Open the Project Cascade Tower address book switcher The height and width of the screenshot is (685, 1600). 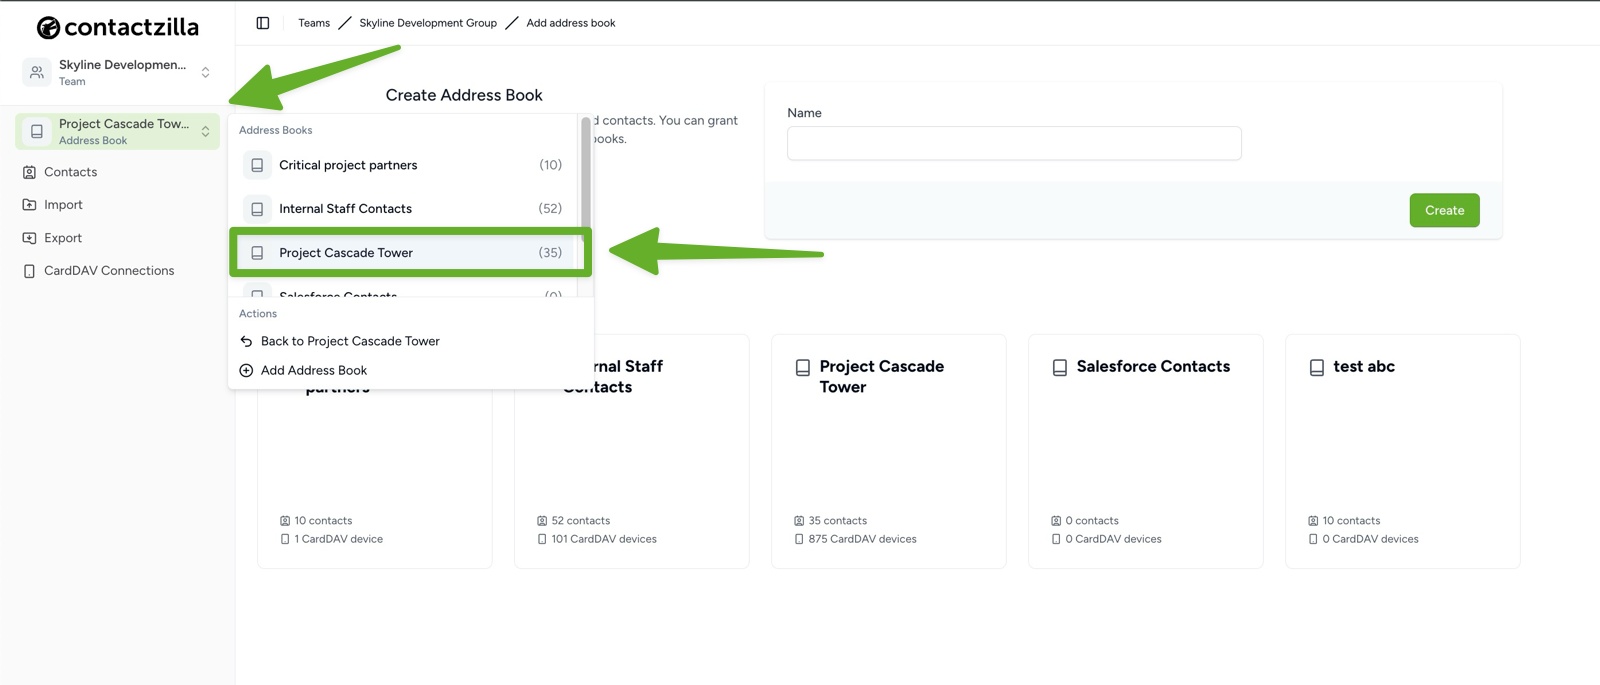point(203,131)
